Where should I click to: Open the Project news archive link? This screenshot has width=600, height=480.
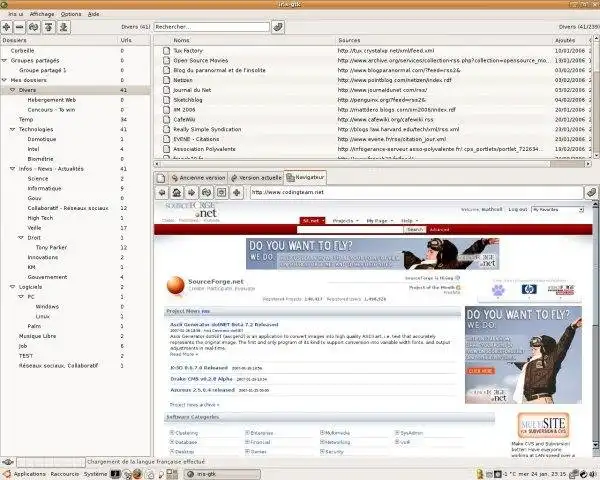coord(194,405)
